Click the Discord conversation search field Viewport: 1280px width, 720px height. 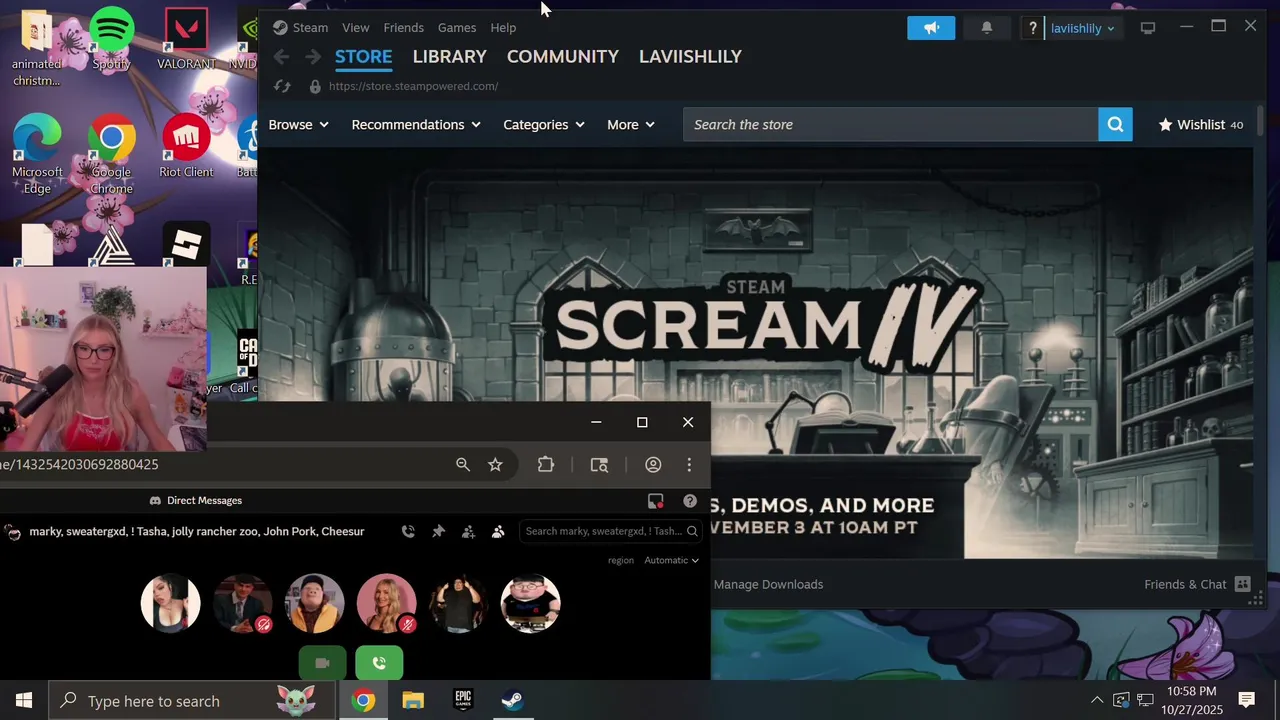[610, 531]
